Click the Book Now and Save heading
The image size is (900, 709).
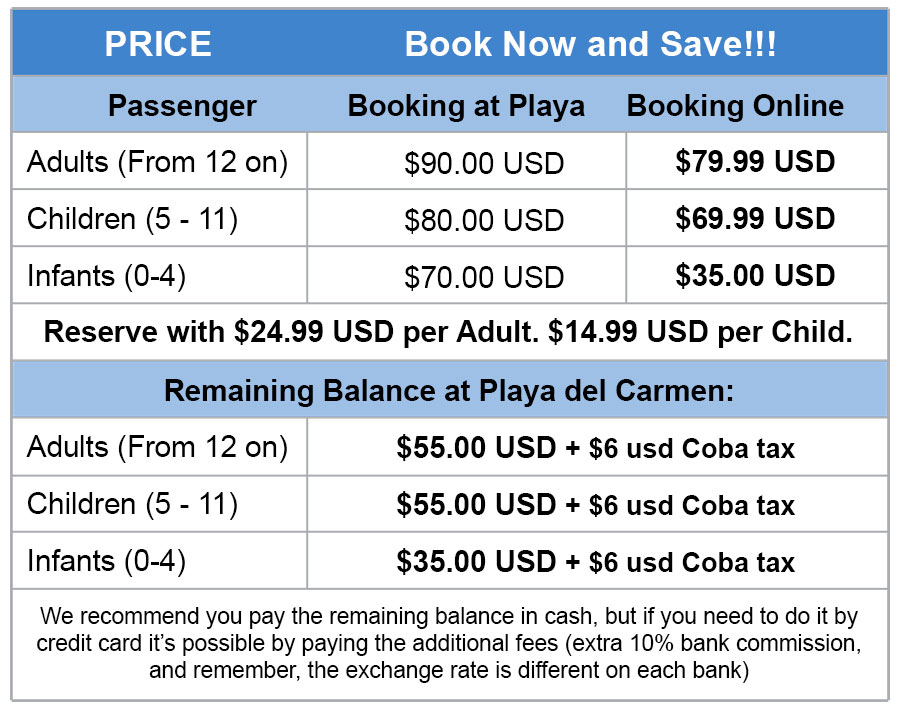point(590,44)
